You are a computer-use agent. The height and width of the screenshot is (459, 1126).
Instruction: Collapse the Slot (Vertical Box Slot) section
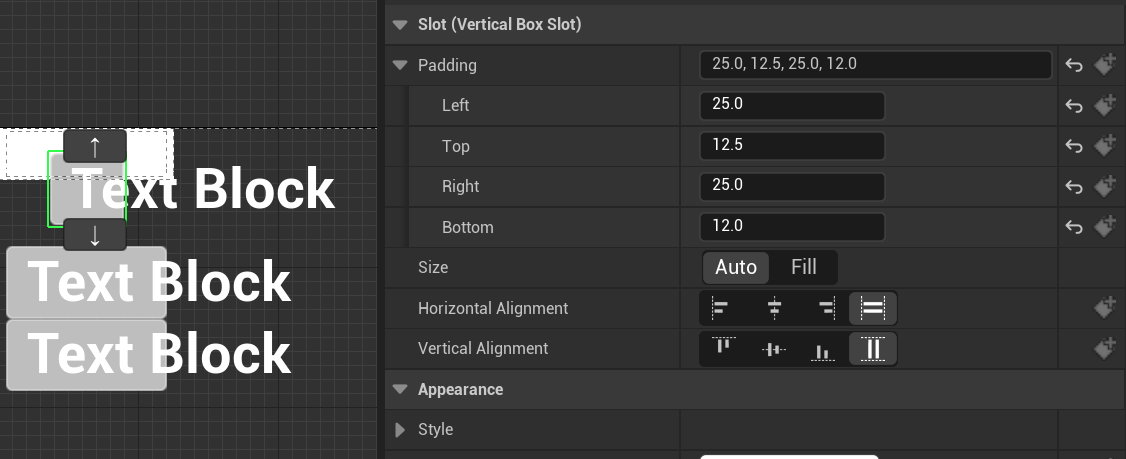coord(400,25)
